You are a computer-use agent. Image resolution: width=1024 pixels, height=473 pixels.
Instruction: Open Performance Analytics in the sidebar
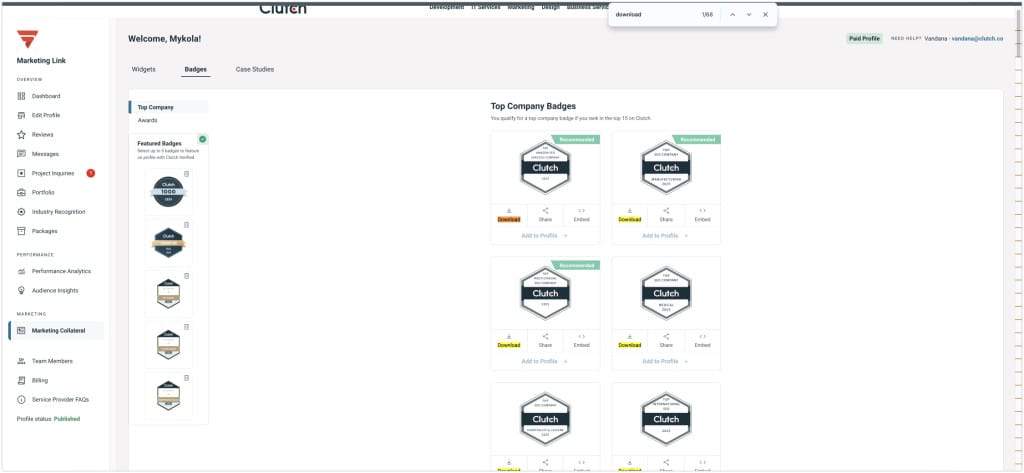tap(60, 271)
